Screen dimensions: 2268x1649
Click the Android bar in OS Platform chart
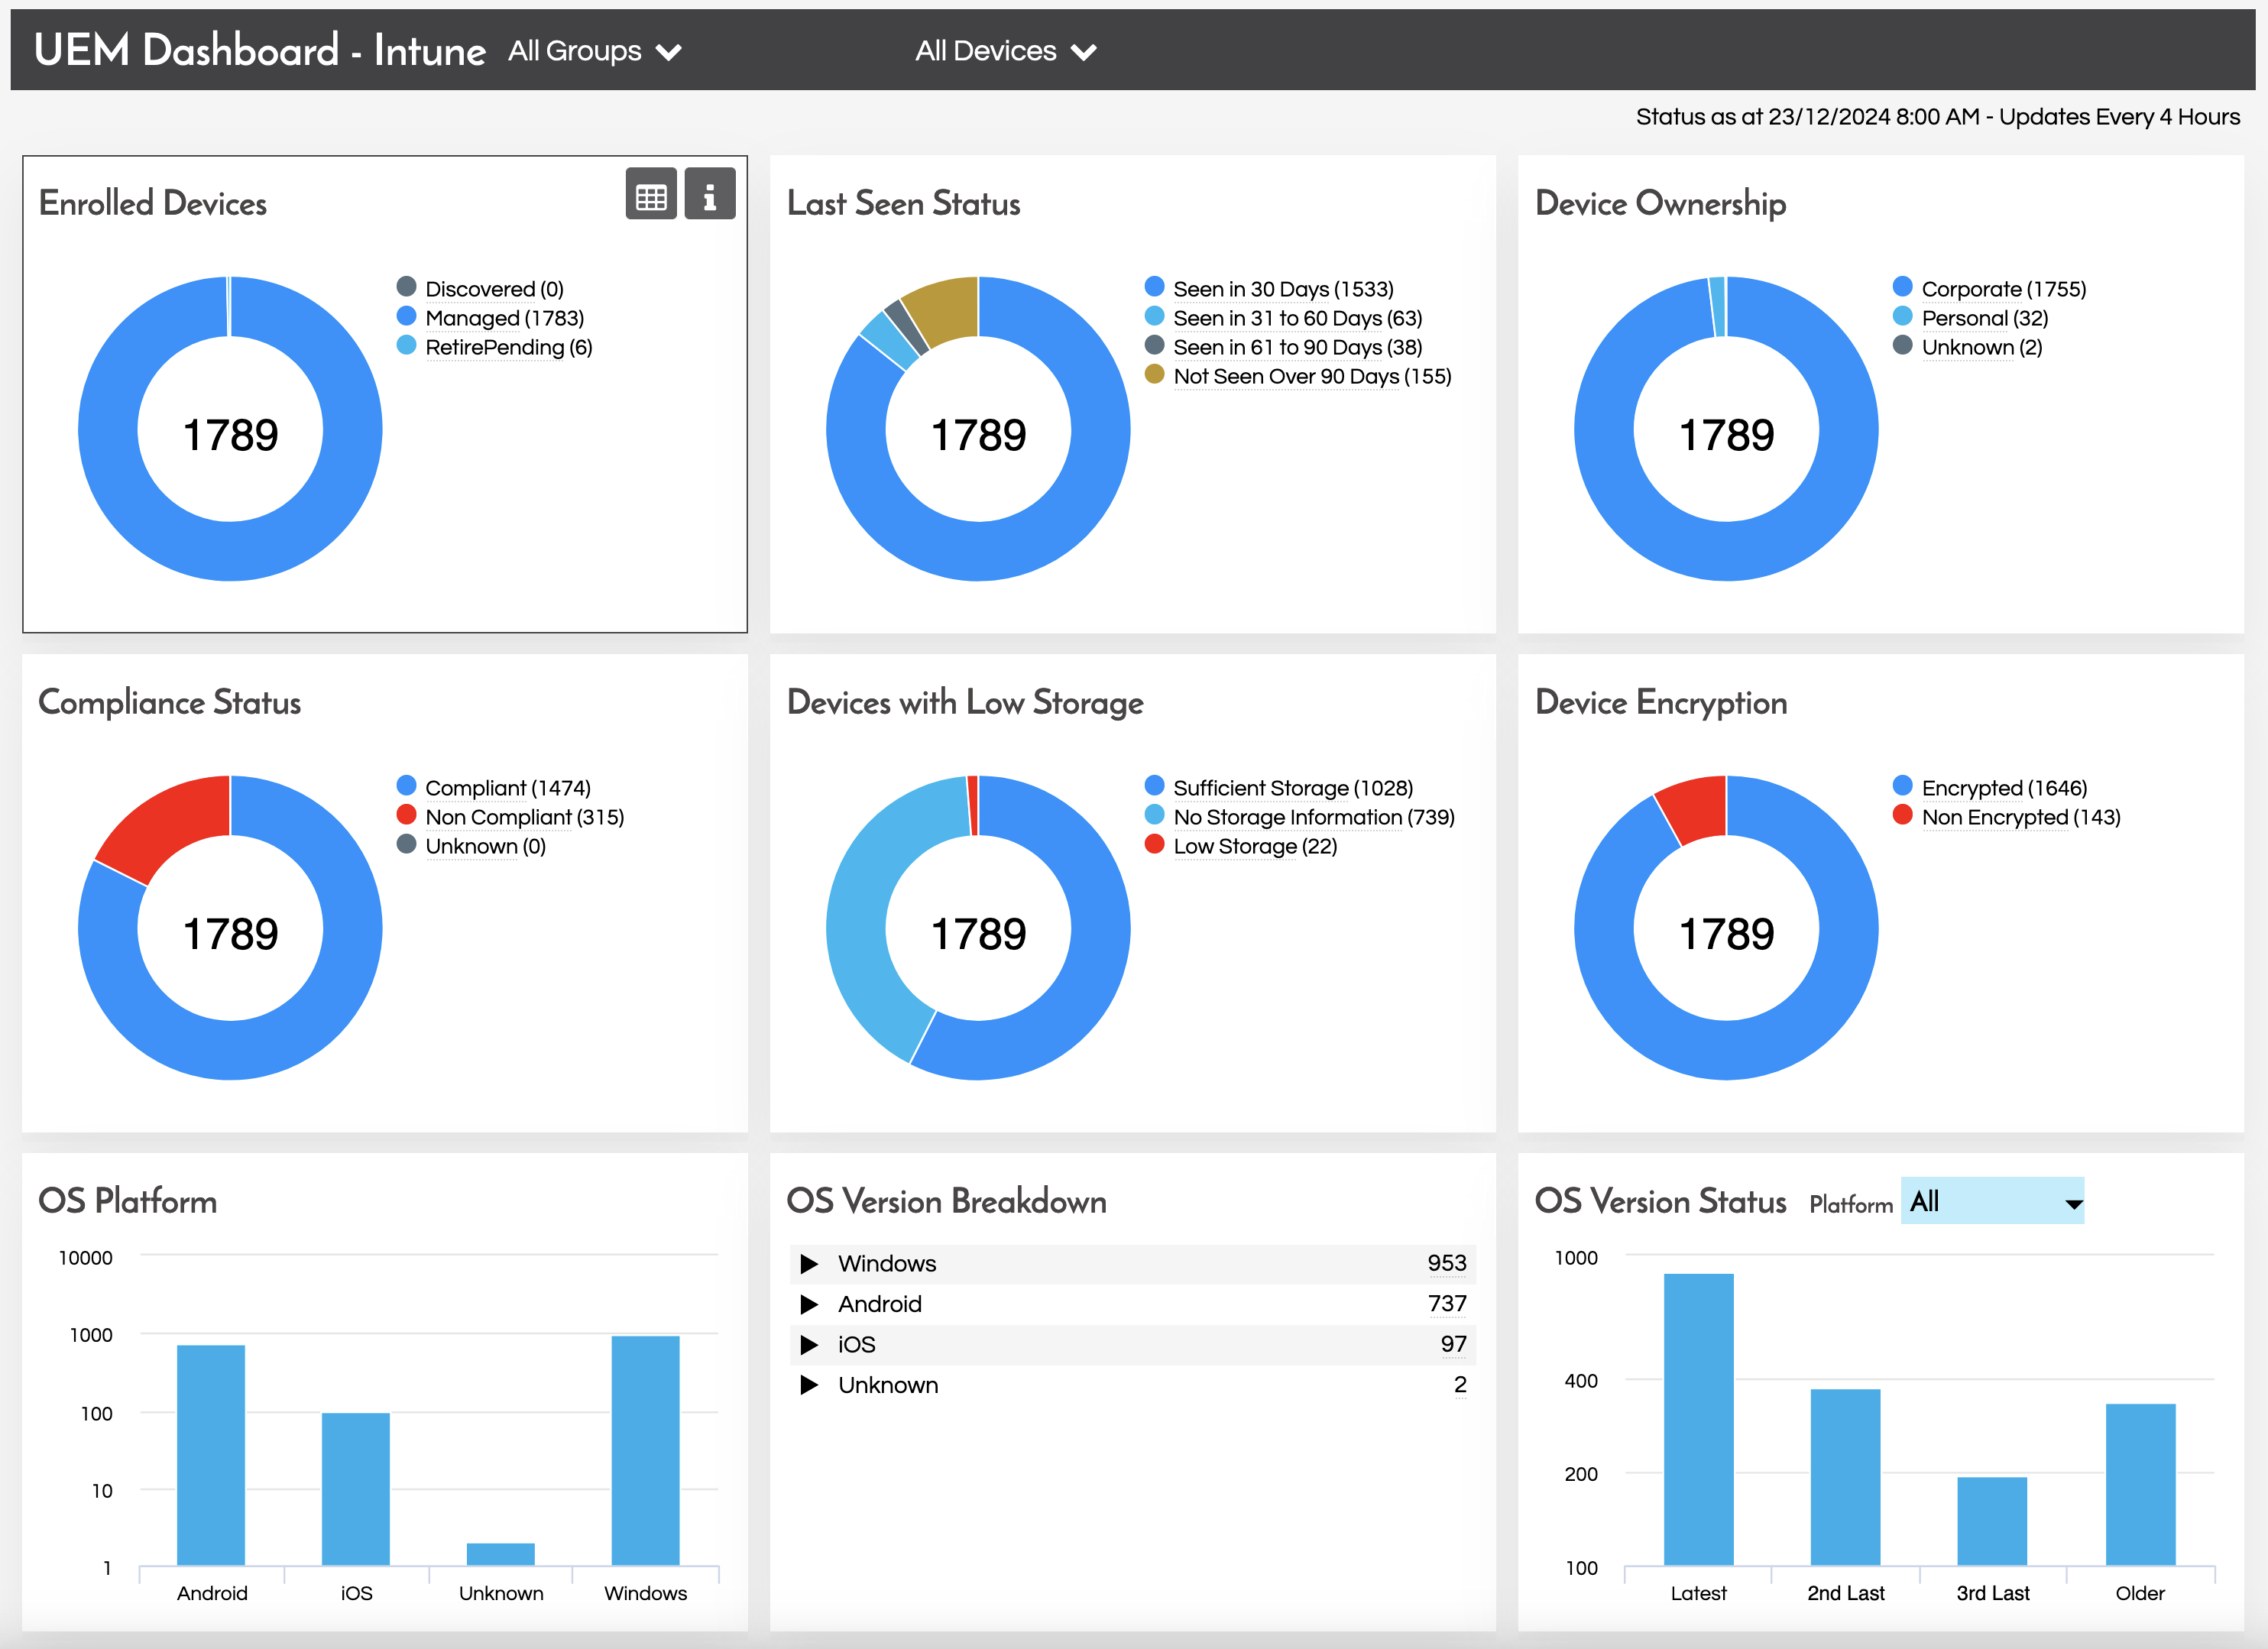pos(211,1455)
